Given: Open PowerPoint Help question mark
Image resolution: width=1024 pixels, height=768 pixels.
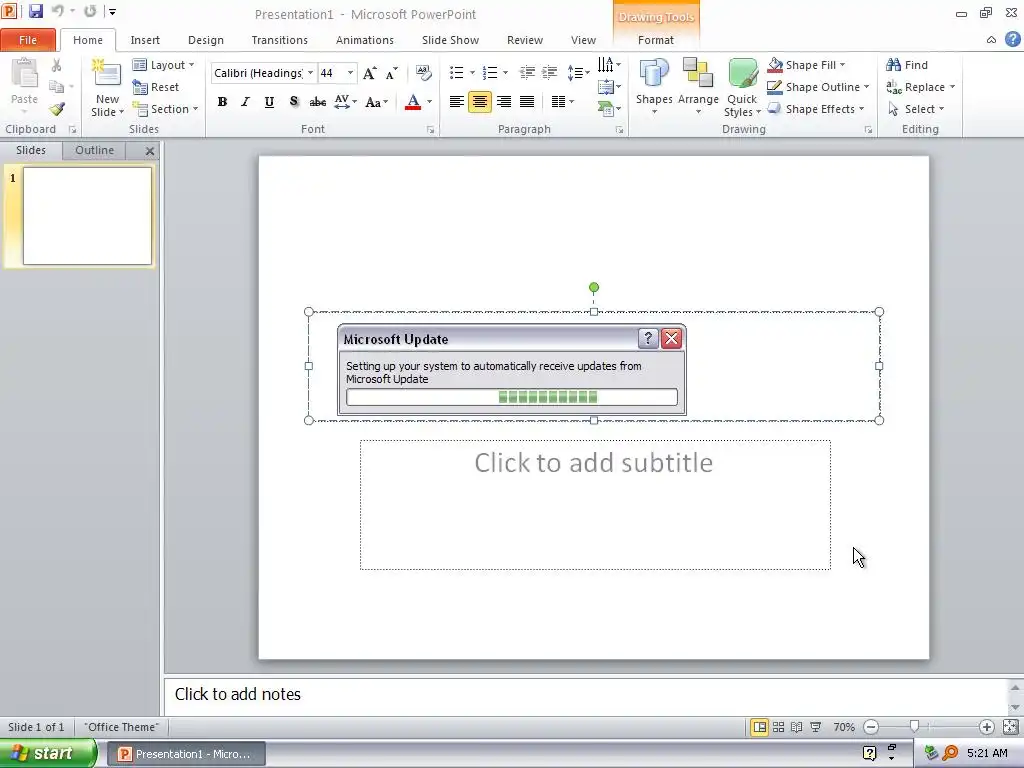Looking at the screenshot, I should (x=1012, y=39).
